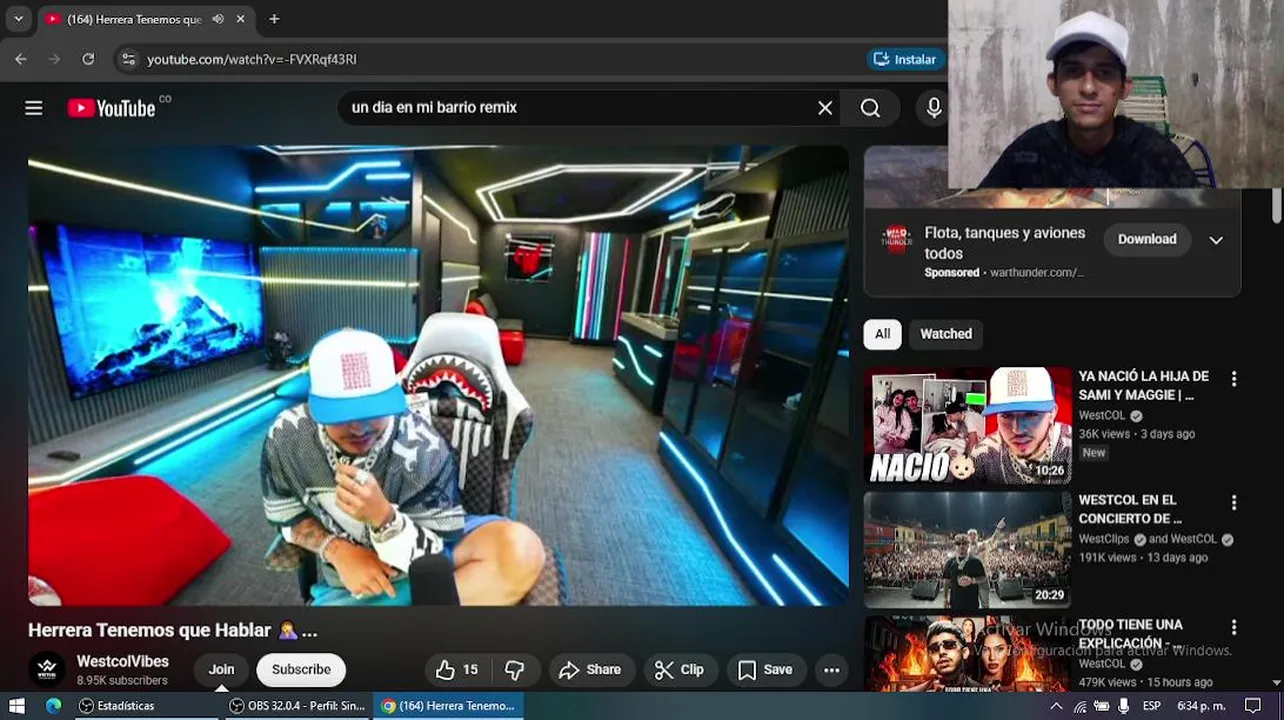Image resolution: width=1284 pixels, height=720 pixels.
Task: Expand the sponsored ad chevron
Action: 1216,240
